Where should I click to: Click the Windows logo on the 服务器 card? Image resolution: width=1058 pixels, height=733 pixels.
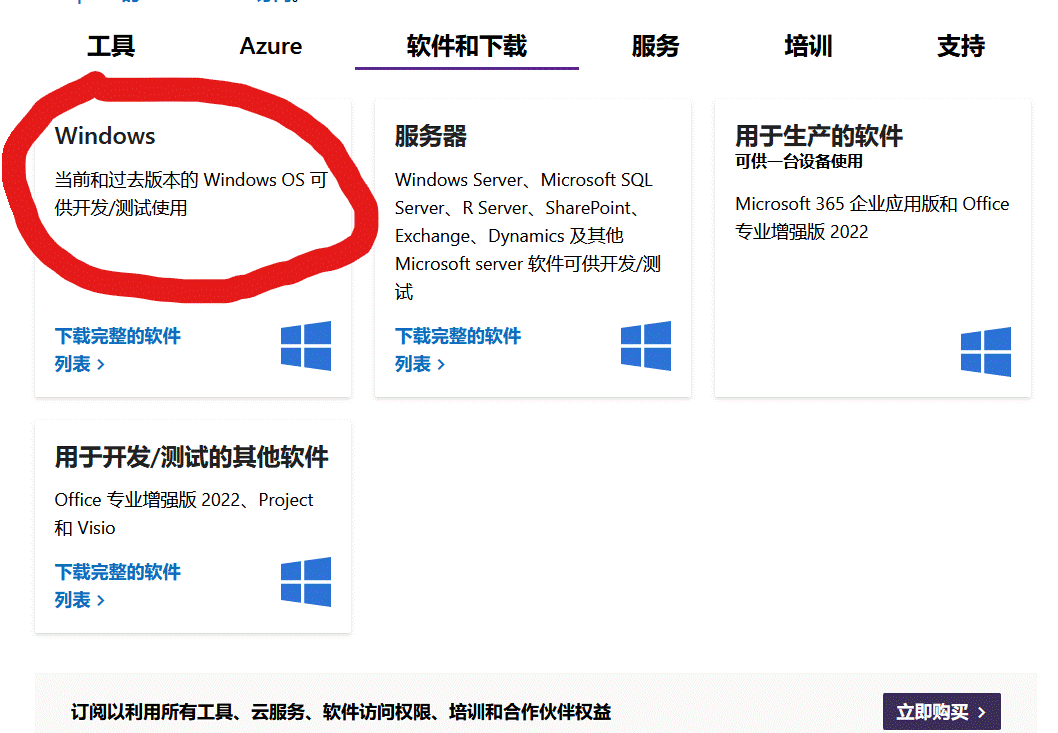click(x=646, y=346)
